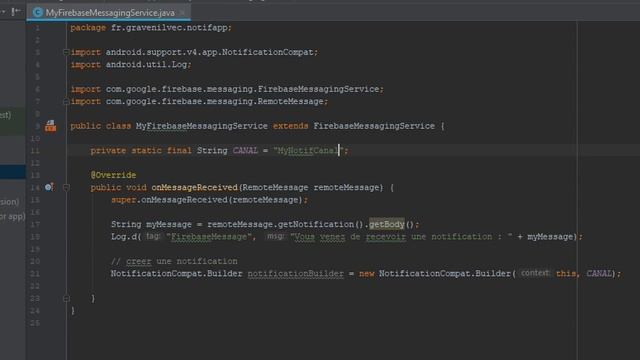Click the @Override annotation
640x360 pixels.
click(x=113, y=175)
